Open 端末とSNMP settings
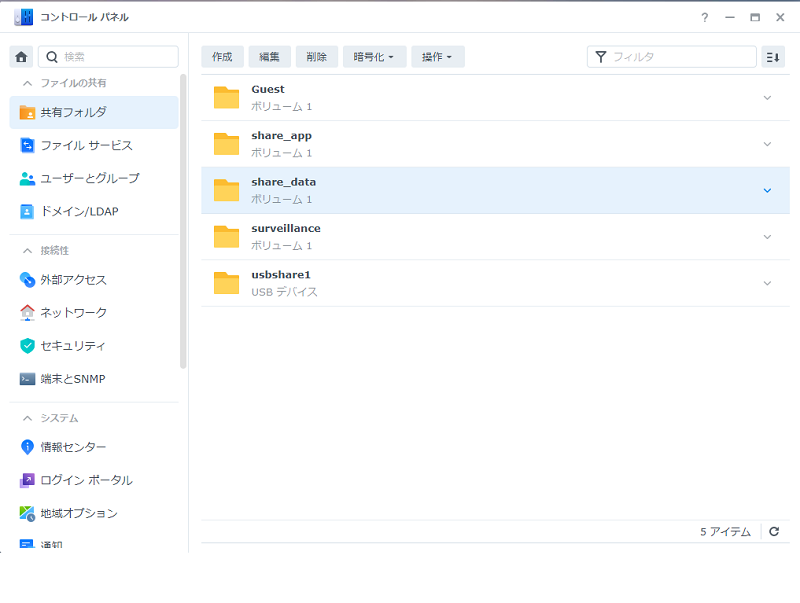The width and height of the screenshot is (800, 603). click(x=94, y=379)
